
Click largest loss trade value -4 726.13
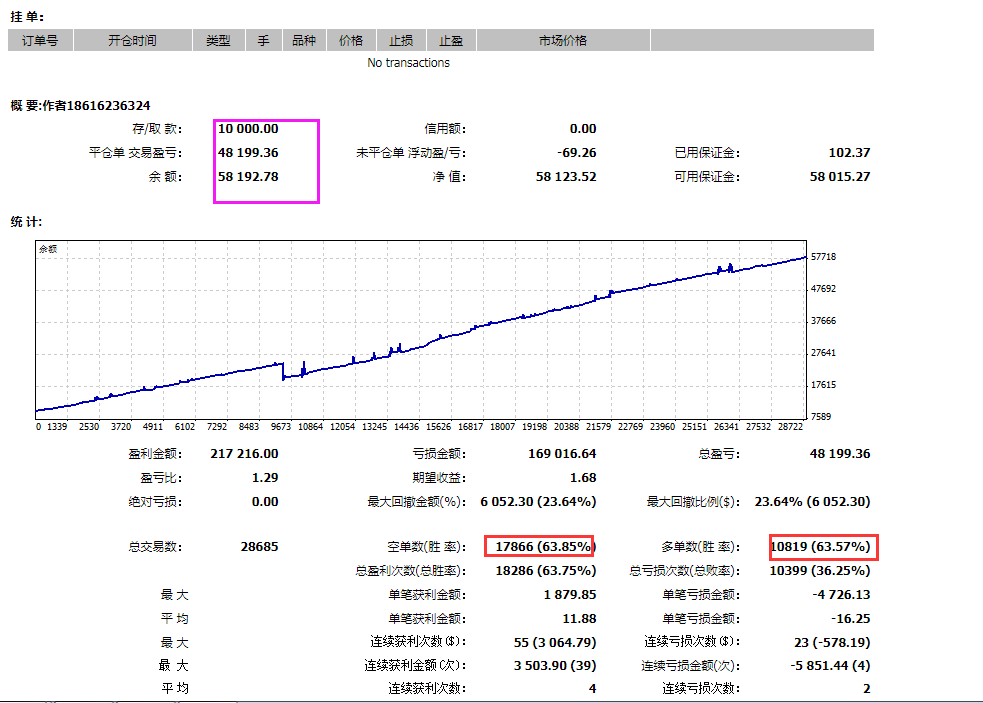(x=841, y=594)
